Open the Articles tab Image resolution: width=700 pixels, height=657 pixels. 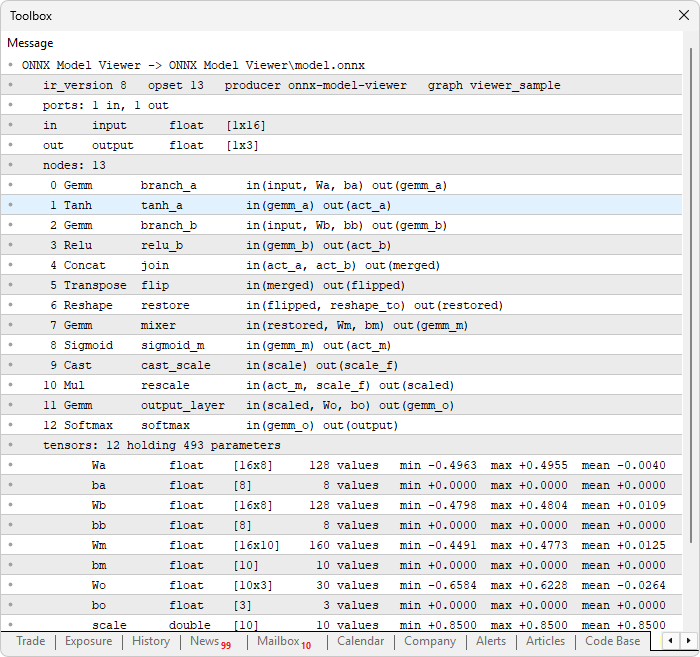[x=545, y=641]
